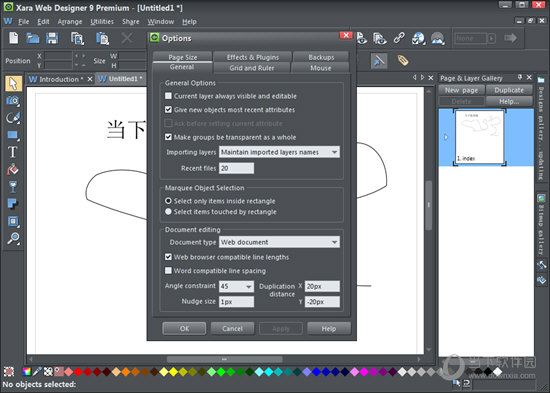Screen dimensions: 550x393
Task: Open the Arrange menu
Action: tap(69, 22)
